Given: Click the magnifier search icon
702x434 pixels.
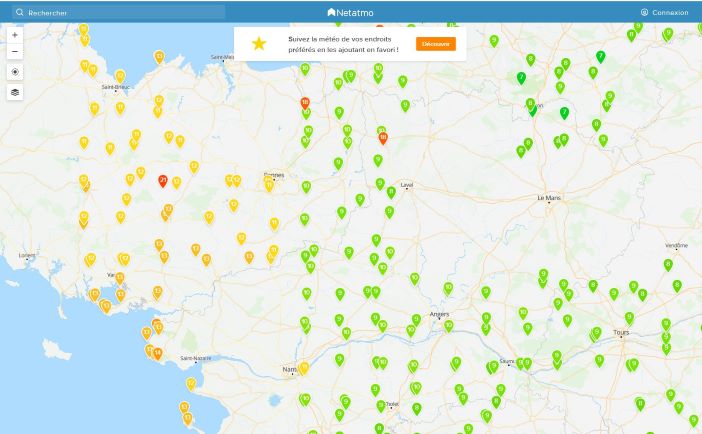Looking at the screenshot, I should [20, 12].
